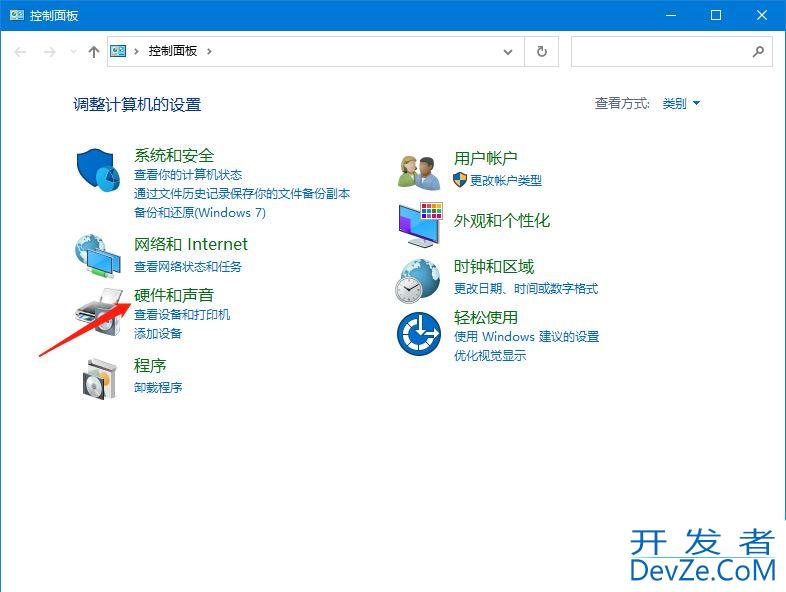The height and width of the screenshot is (592, 786).
Task: Click 使用 Windows 建议的设置 link
Action: [527, 336]
